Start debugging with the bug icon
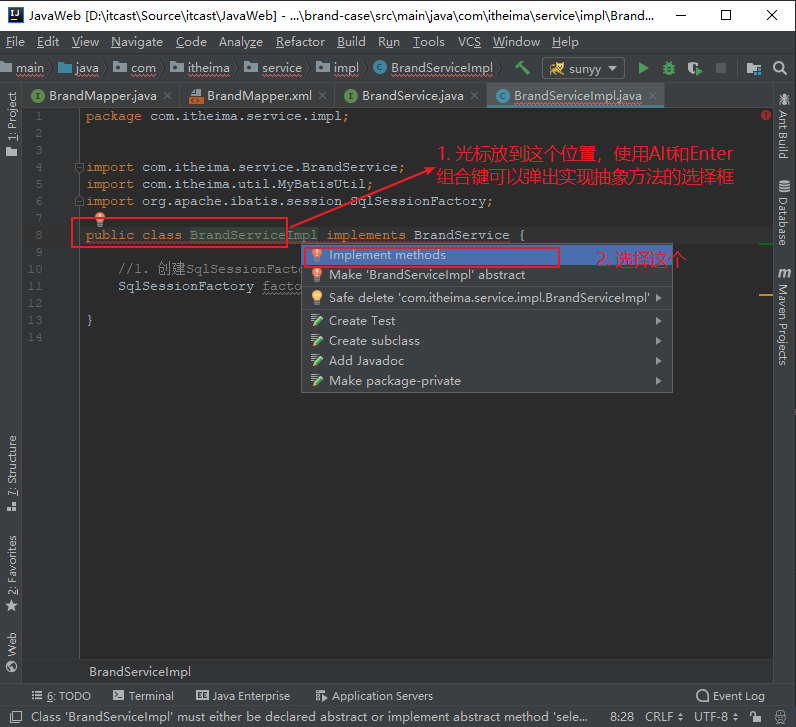 coord(668,68)
